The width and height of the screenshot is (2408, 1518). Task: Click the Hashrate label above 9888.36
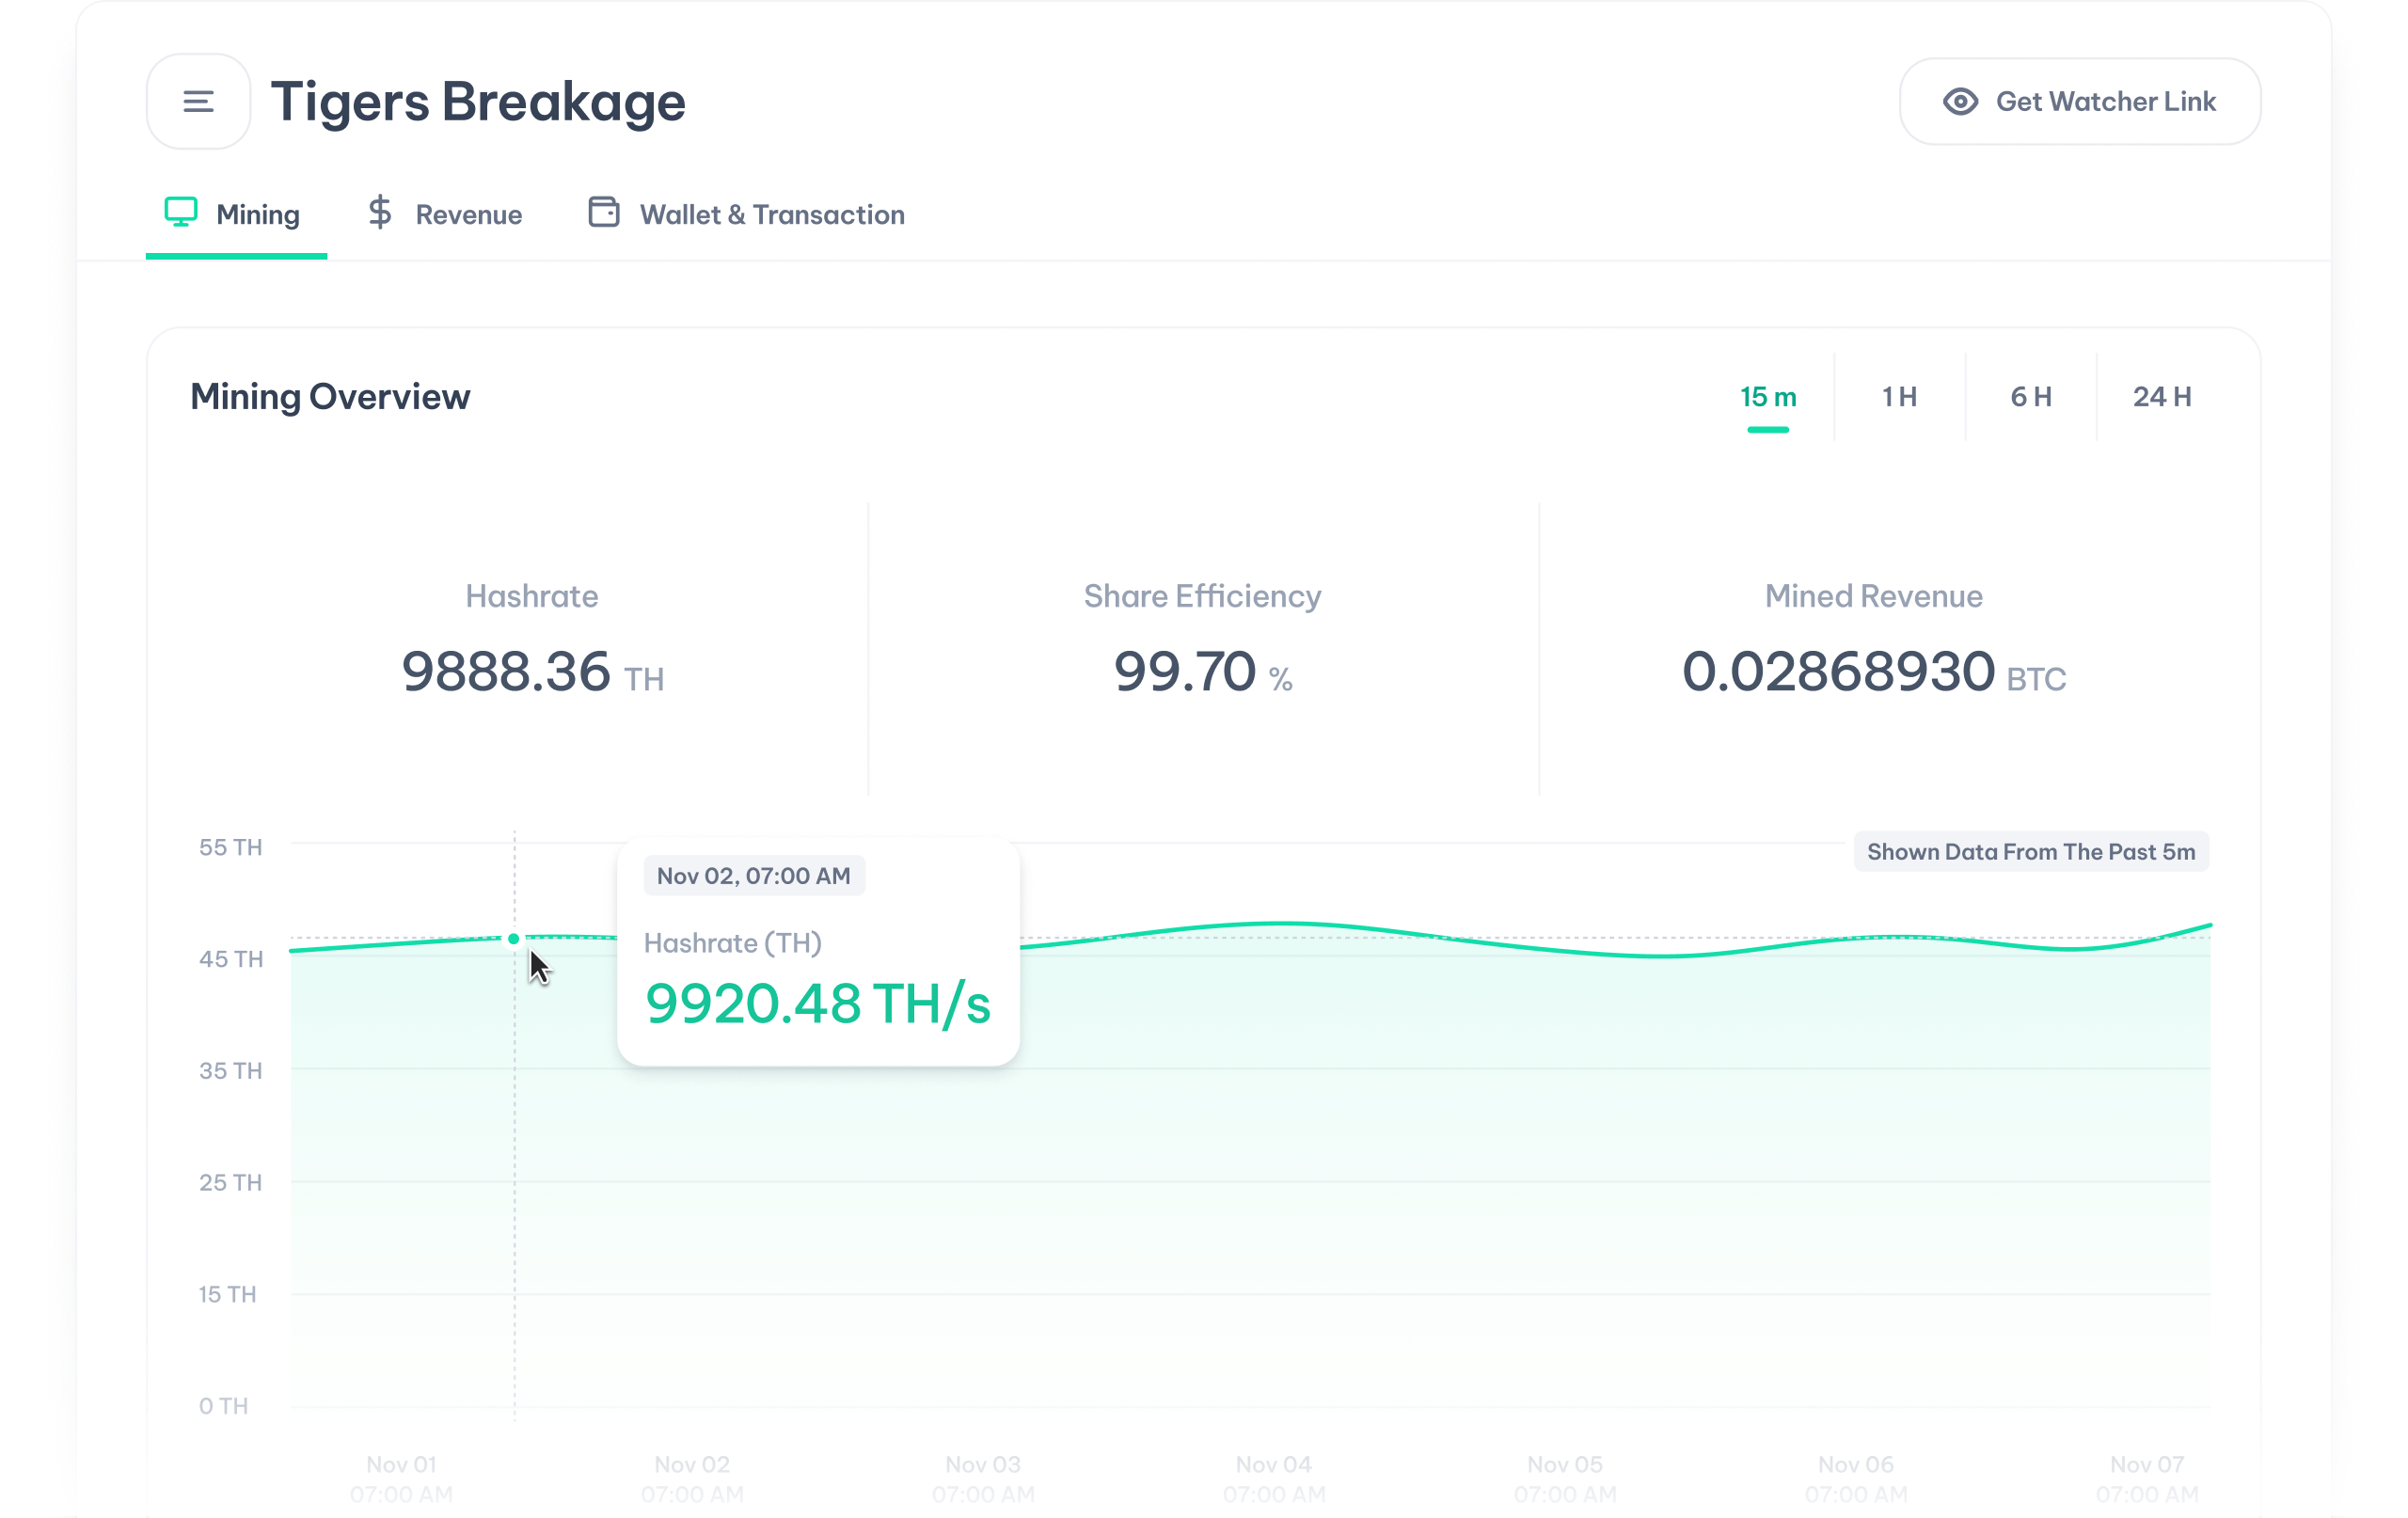coord(532,596)
